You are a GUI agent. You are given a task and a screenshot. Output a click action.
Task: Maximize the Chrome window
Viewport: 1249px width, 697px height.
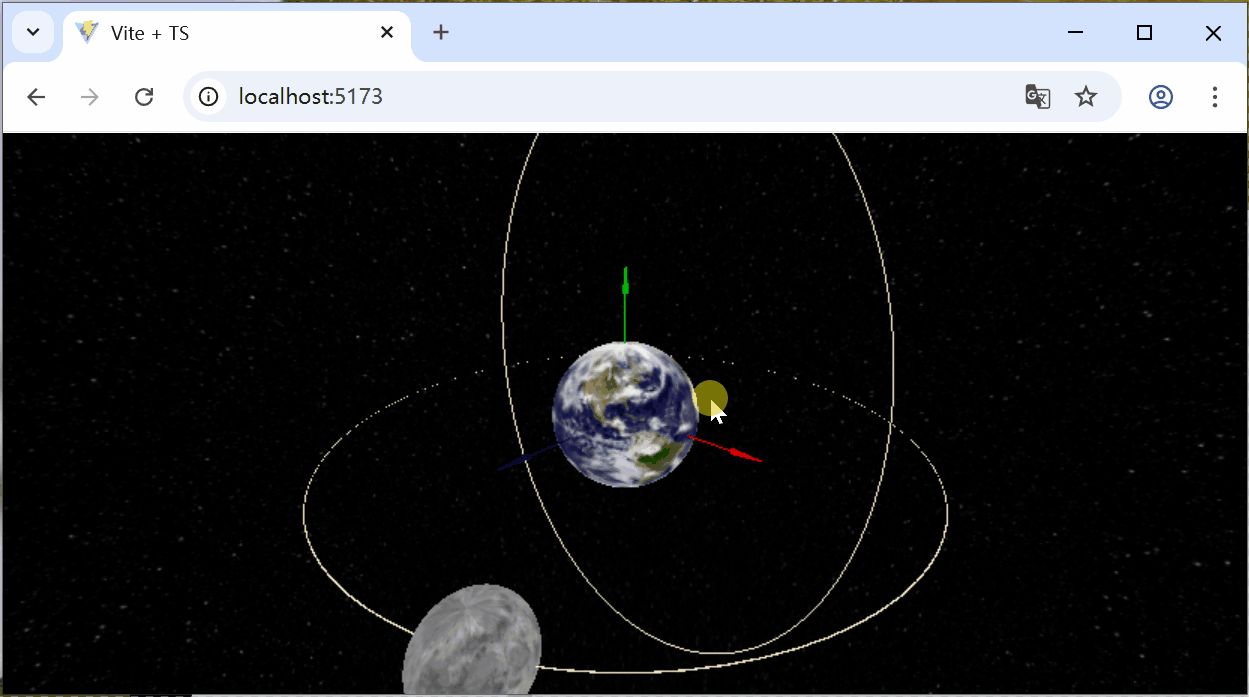point(1145,33)
